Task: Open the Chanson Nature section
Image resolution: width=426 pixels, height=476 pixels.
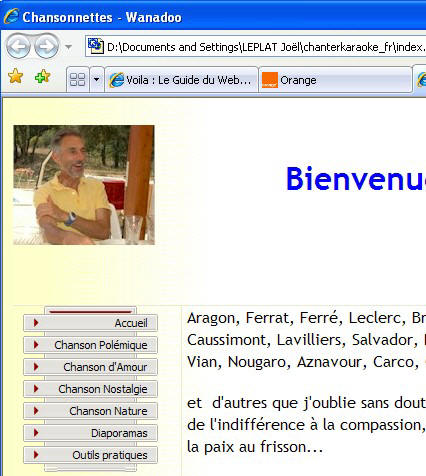Action: (x=90, y=411)
